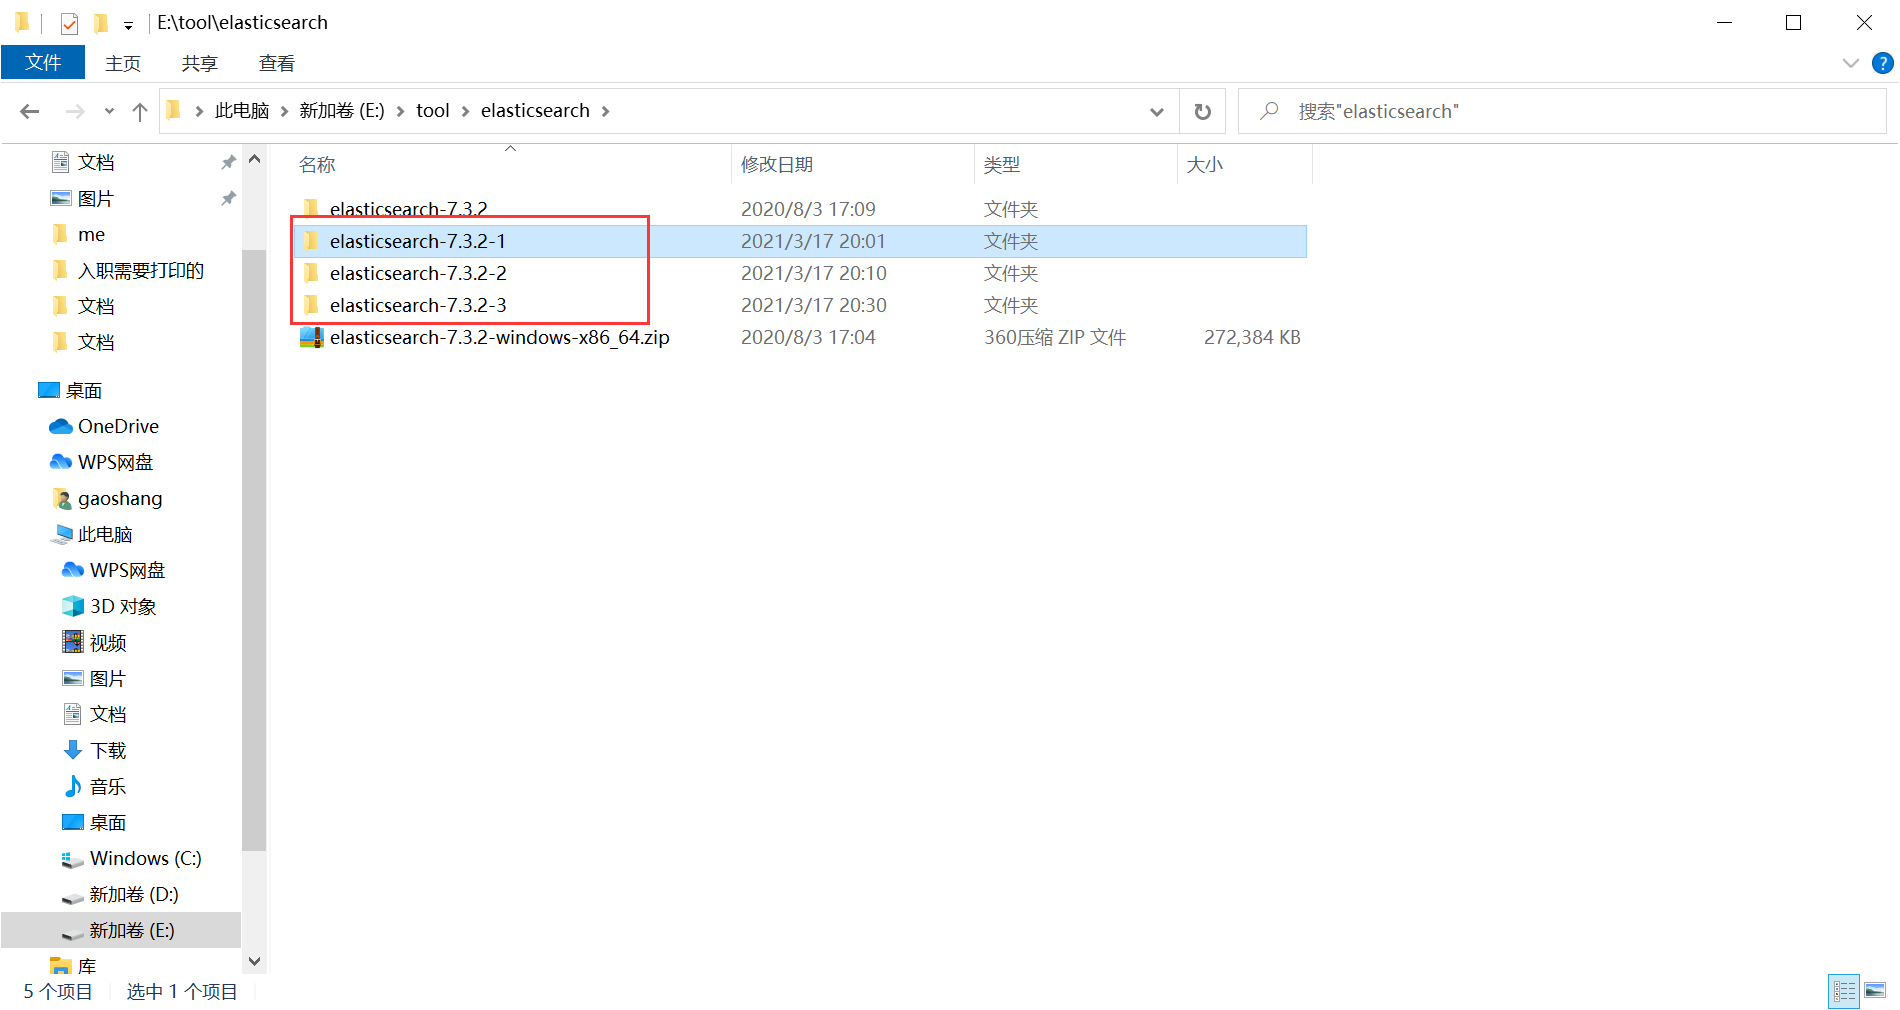Click new folder quick access icon
Image resolution: width=1900 pixels, height=1010 pixels.
101,22
